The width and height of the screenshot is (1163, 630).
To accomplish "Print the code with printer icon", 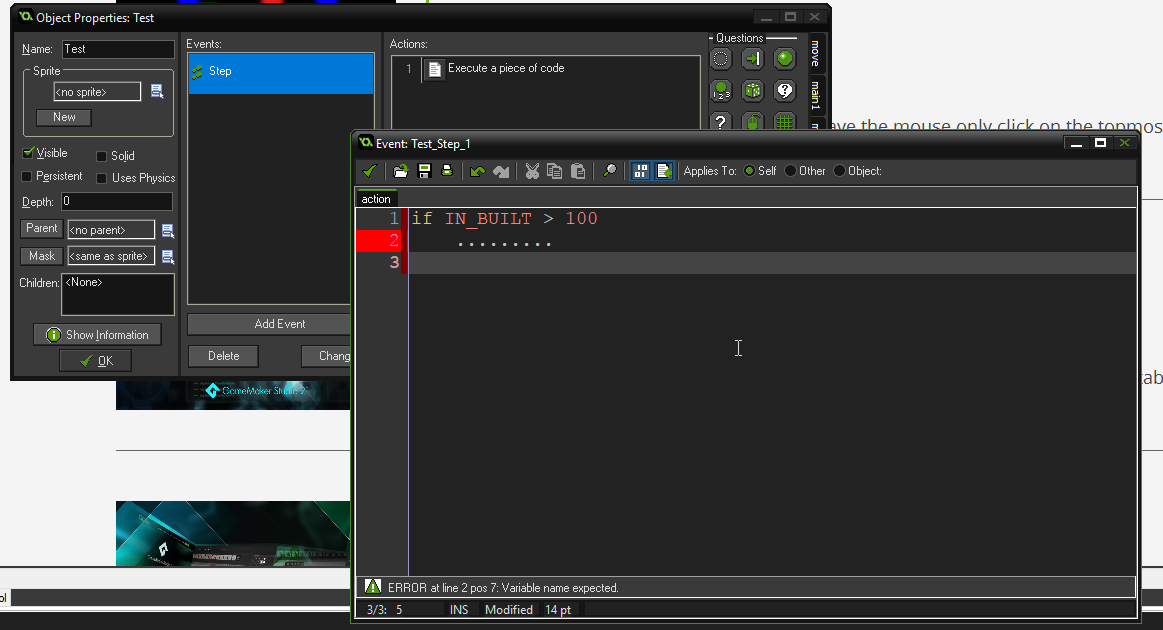I will coord(447,171).
